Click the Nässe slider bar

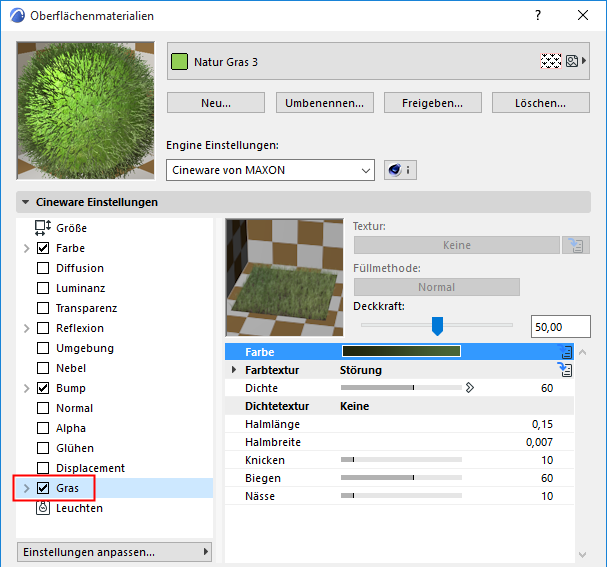(x=401, y=495)
